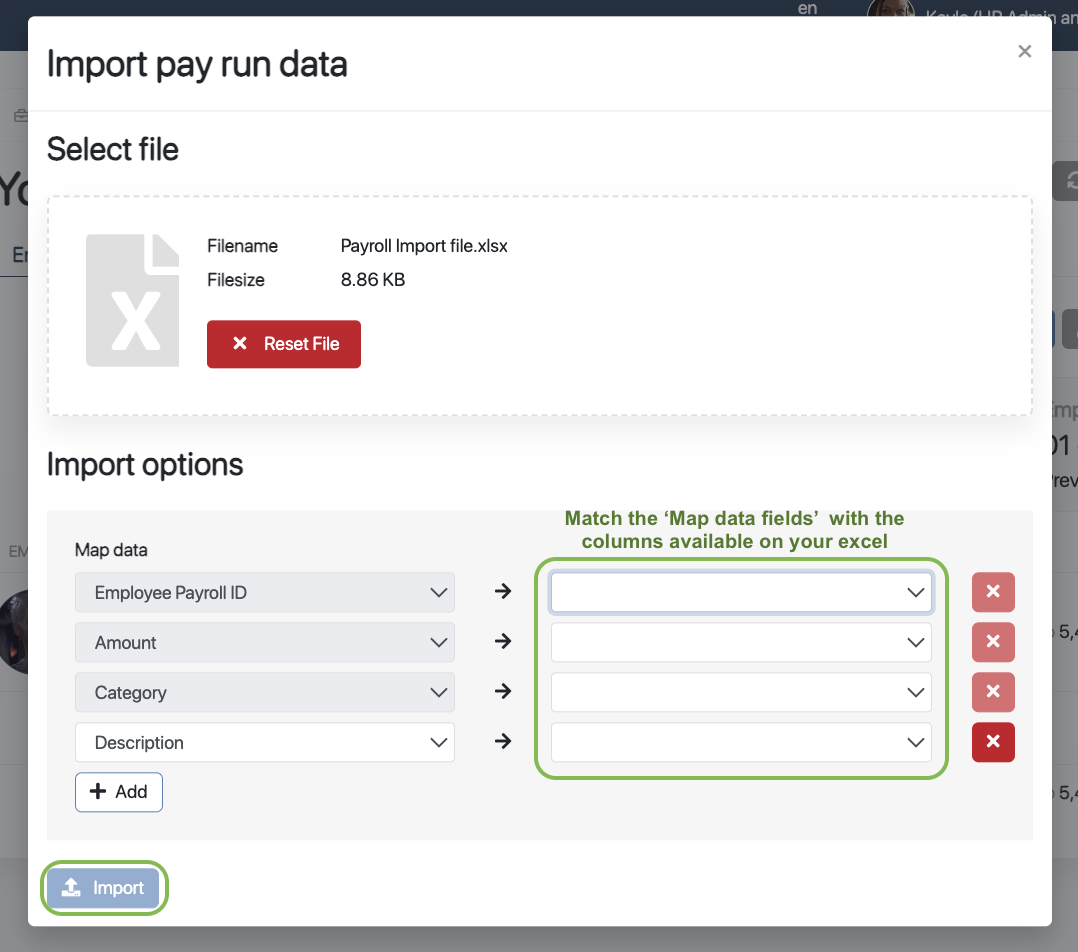1078x952 pixels.
Task: Remove the Category mapping row
Action: click(993, 692)
